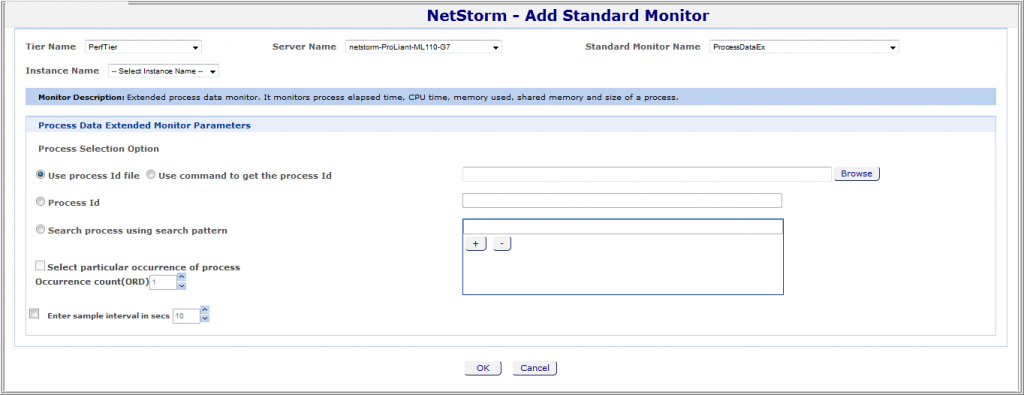Click the sample interval value field

[186, 315]
